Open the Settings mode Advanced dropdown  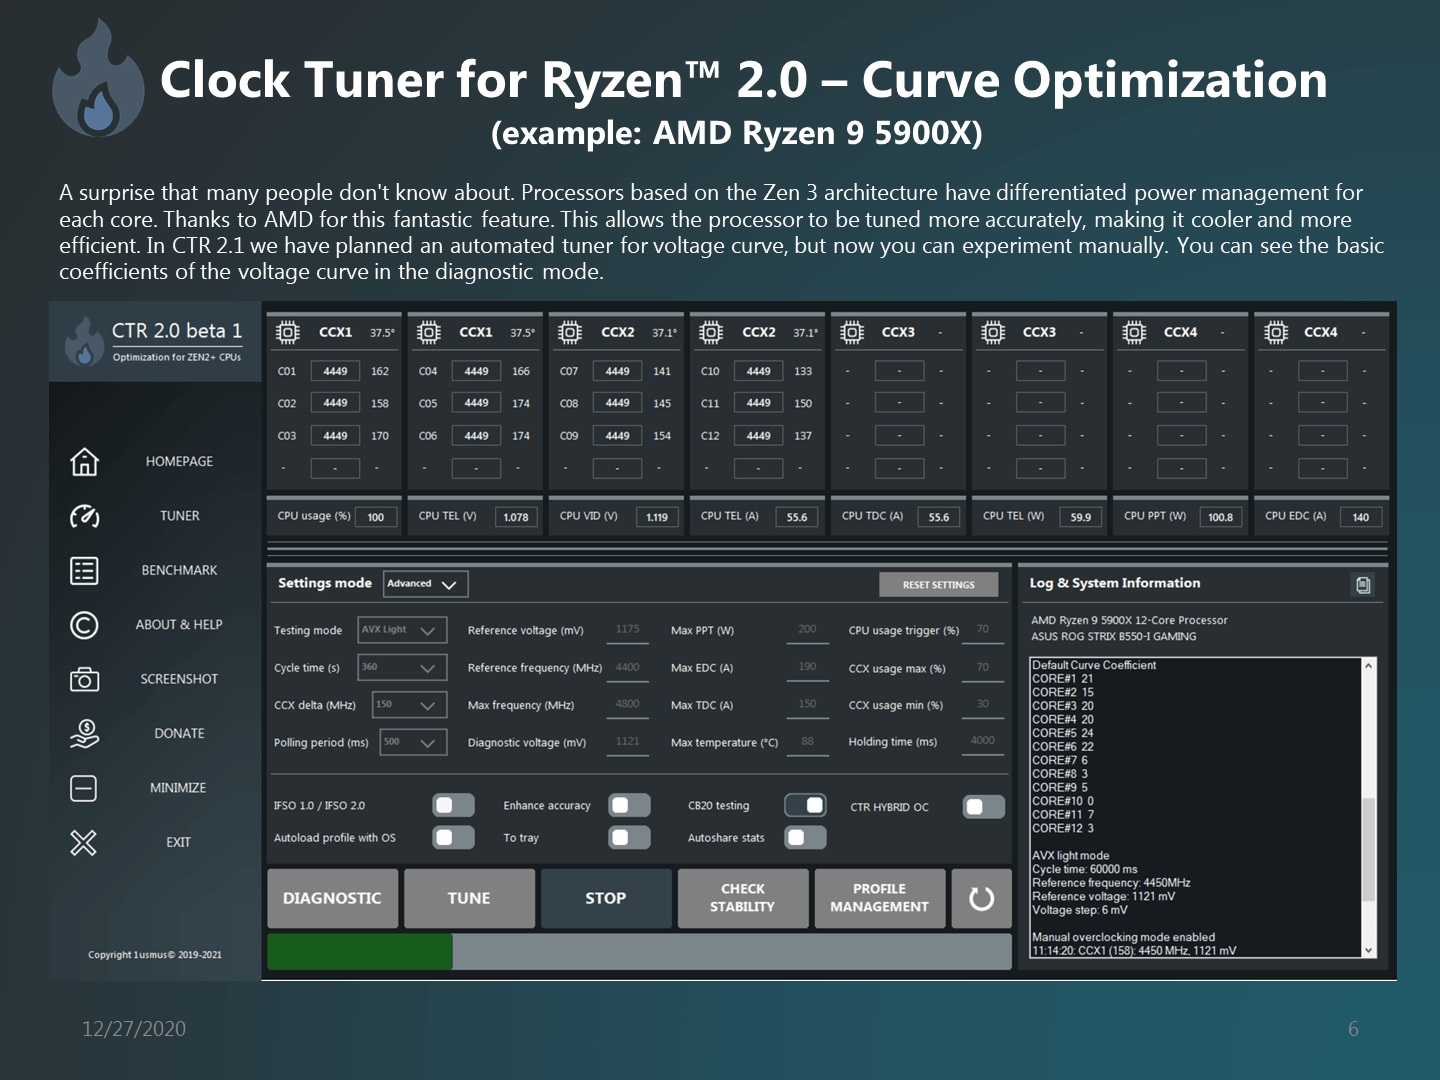pyautogui.click(x=426, y=584)
